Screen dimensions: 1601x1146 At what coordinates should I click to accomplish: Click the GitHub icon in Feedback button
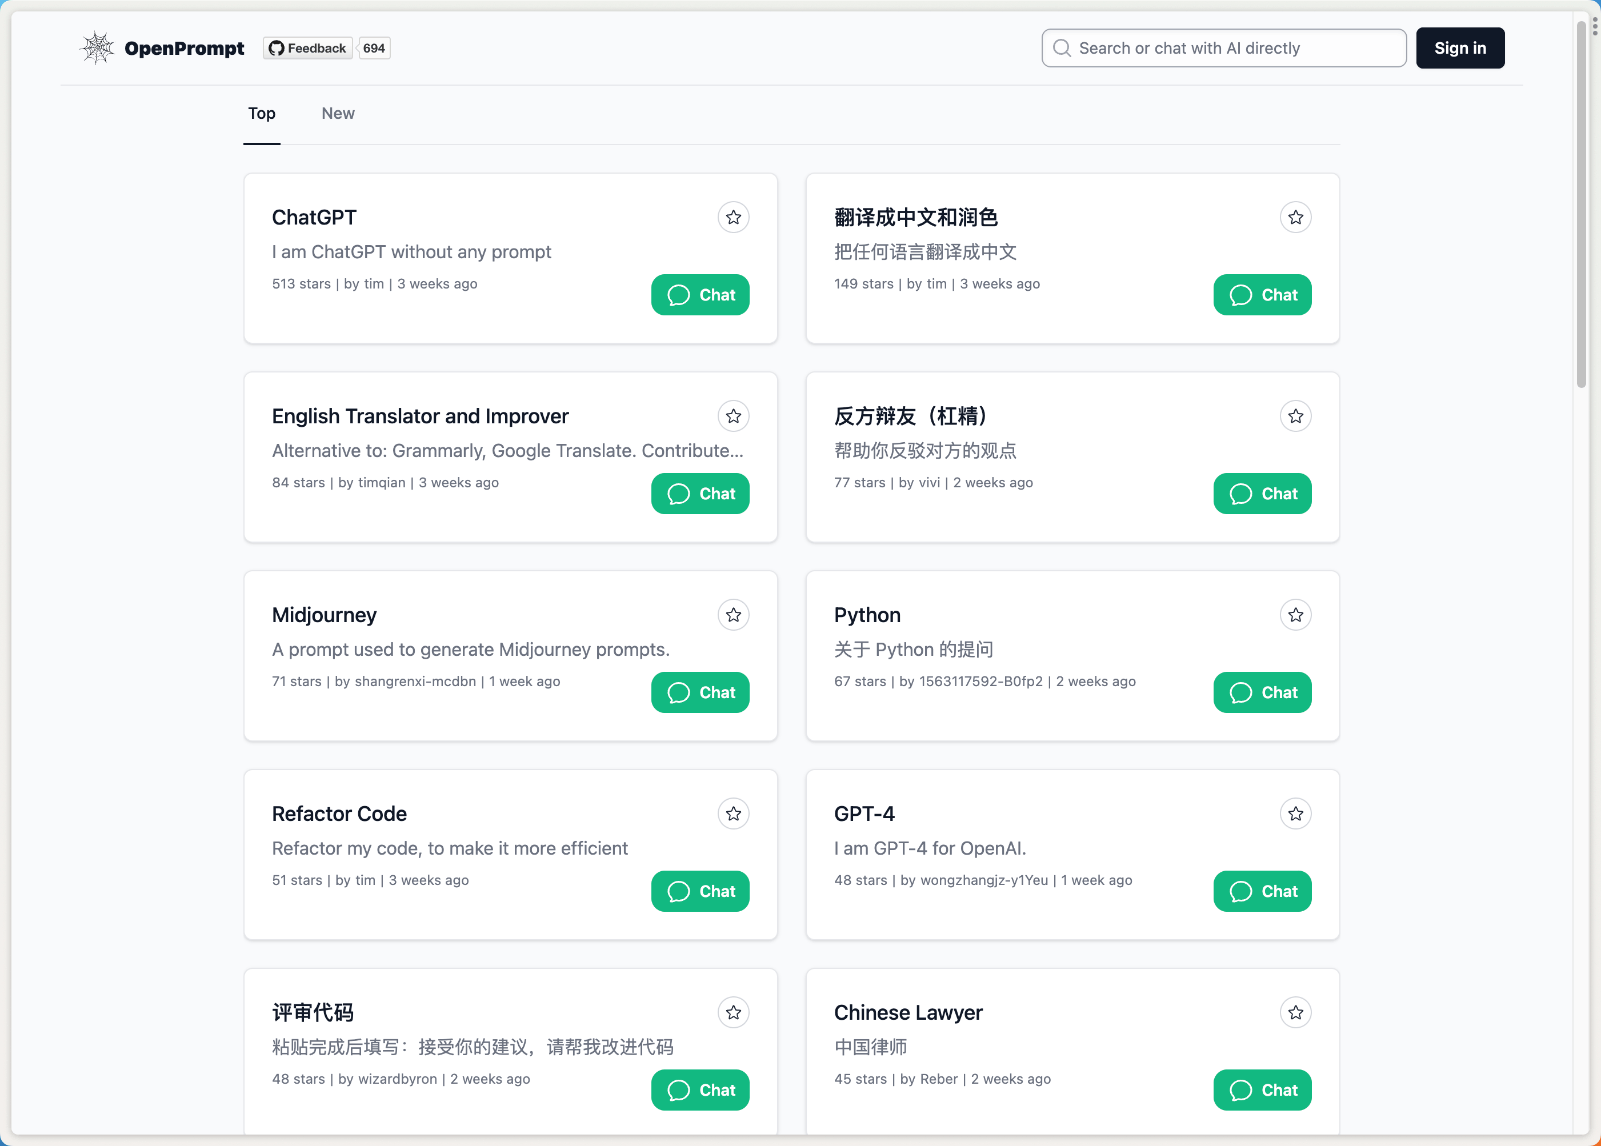click(274, 47)
